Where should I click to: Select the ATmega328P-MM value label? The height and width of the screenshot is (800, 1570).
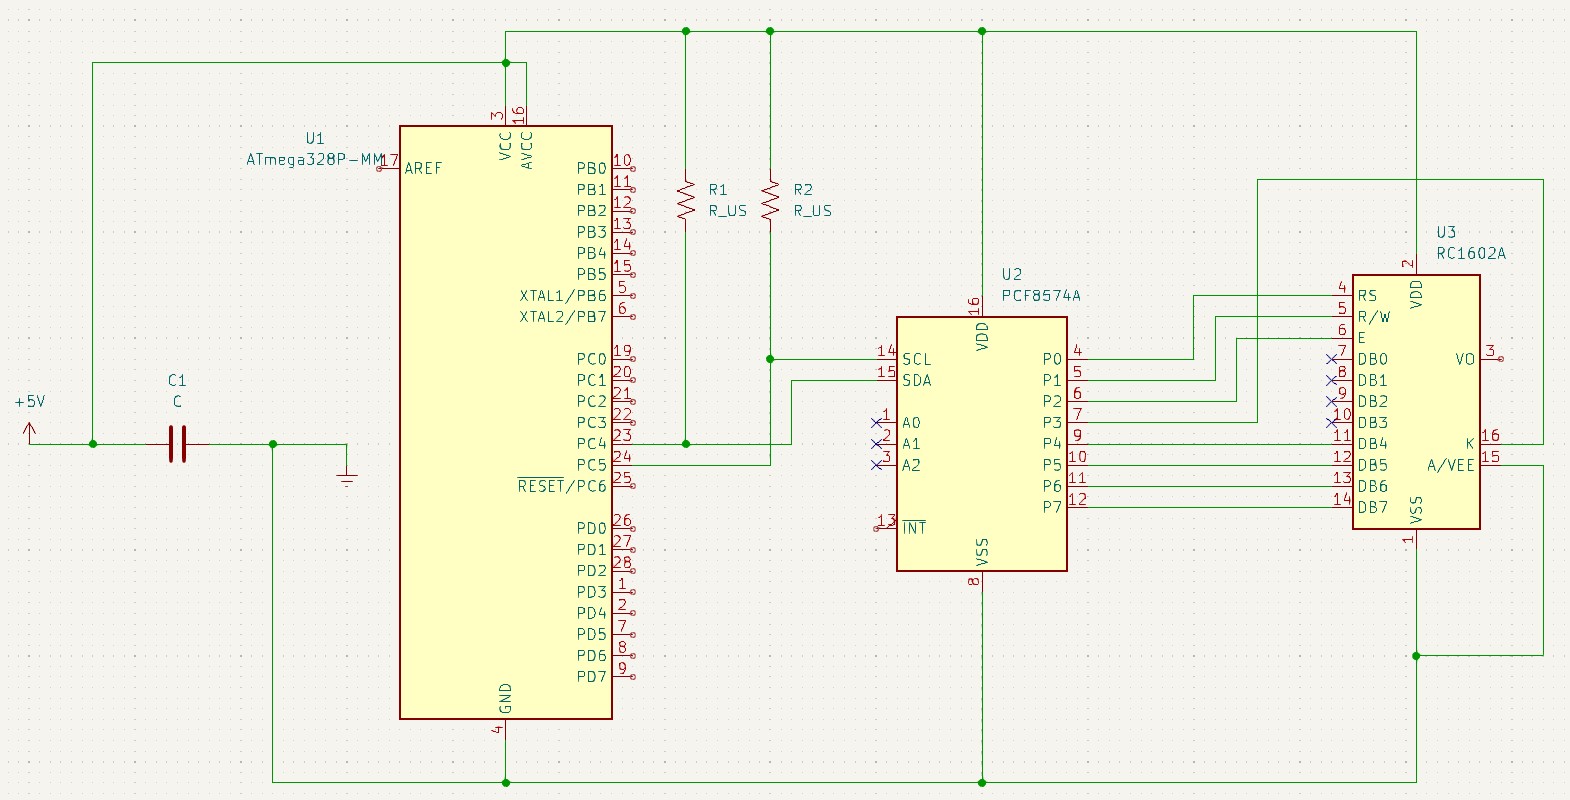315,160
